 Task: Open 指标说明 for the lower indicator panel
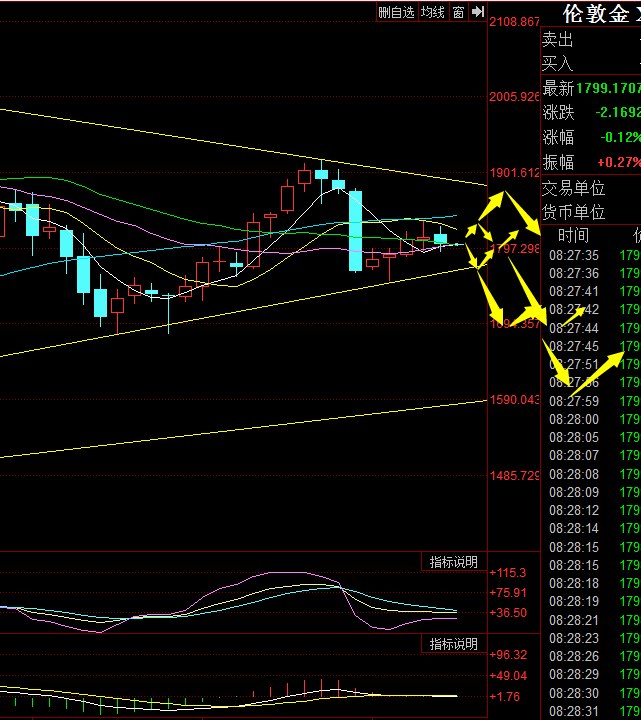point(454,644)
